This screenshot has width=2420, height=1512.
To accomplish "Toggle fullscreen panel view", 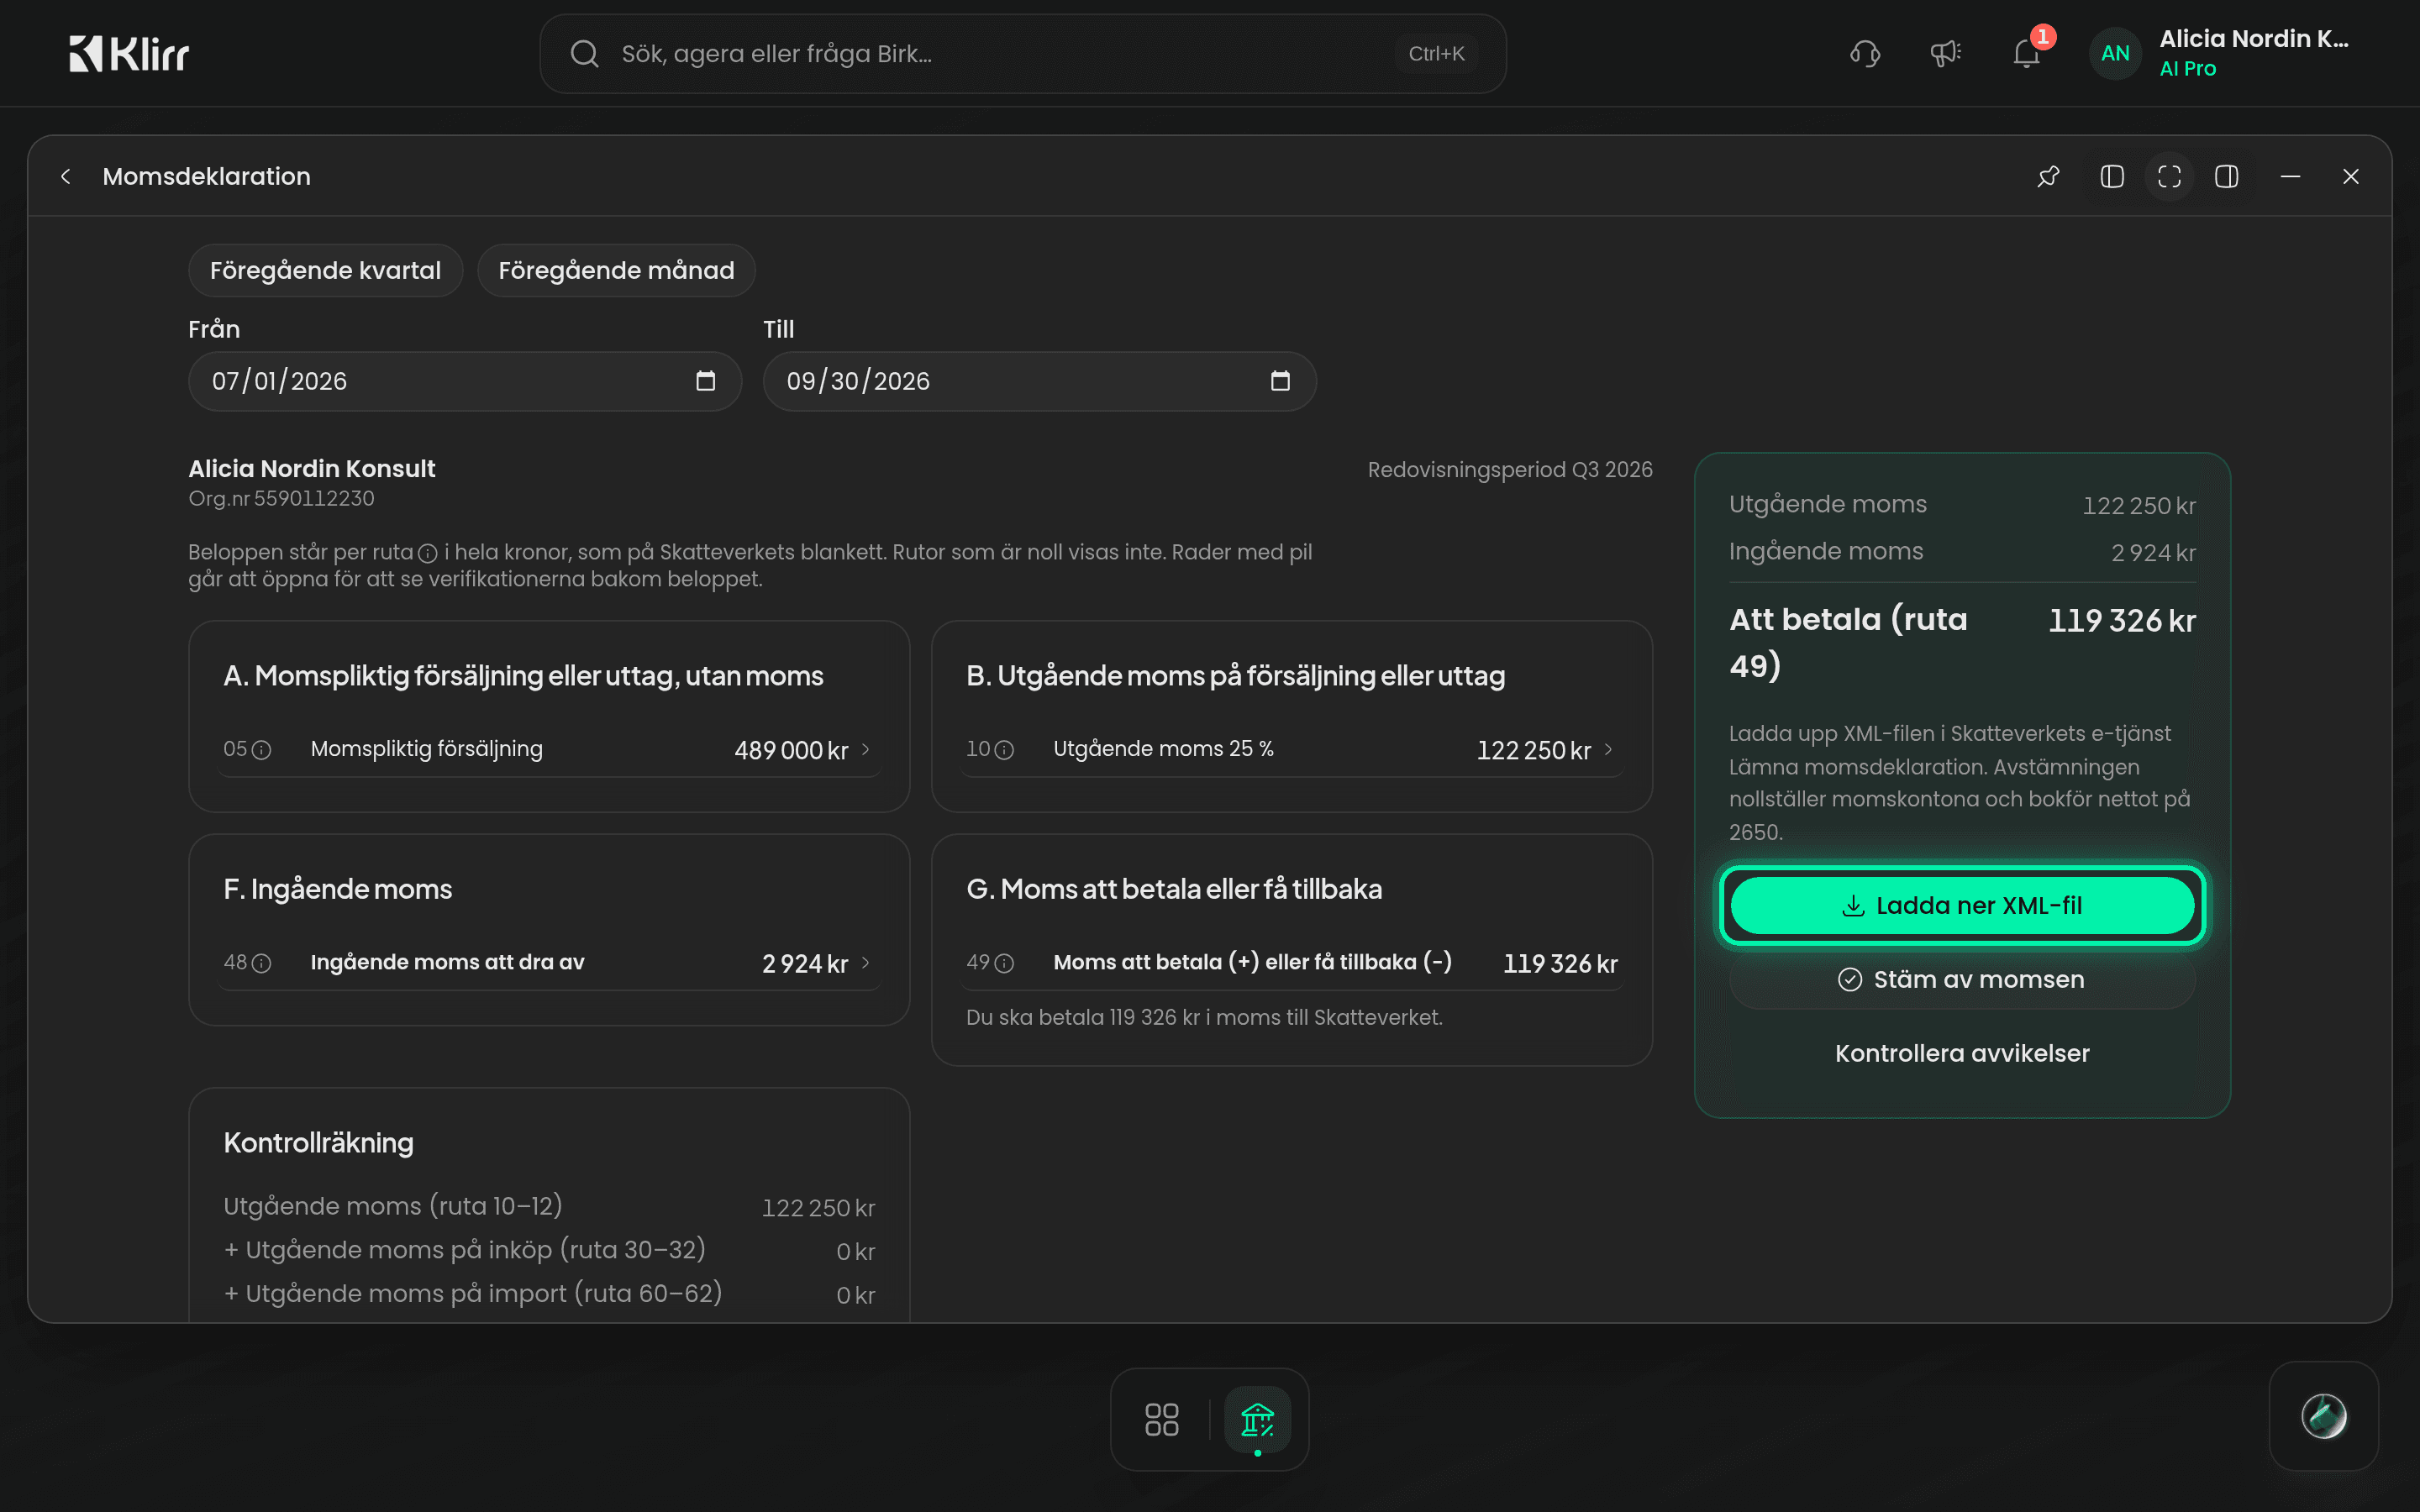I will (x=2169, y=176).
